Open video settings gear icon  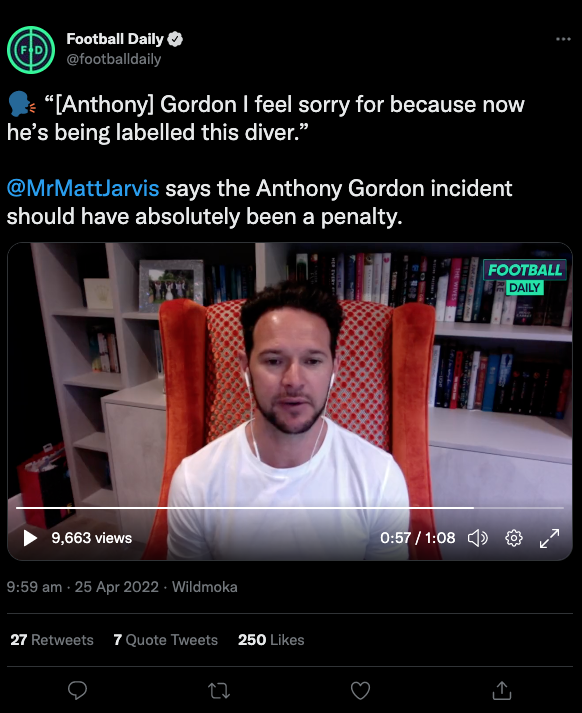[514, 538]
